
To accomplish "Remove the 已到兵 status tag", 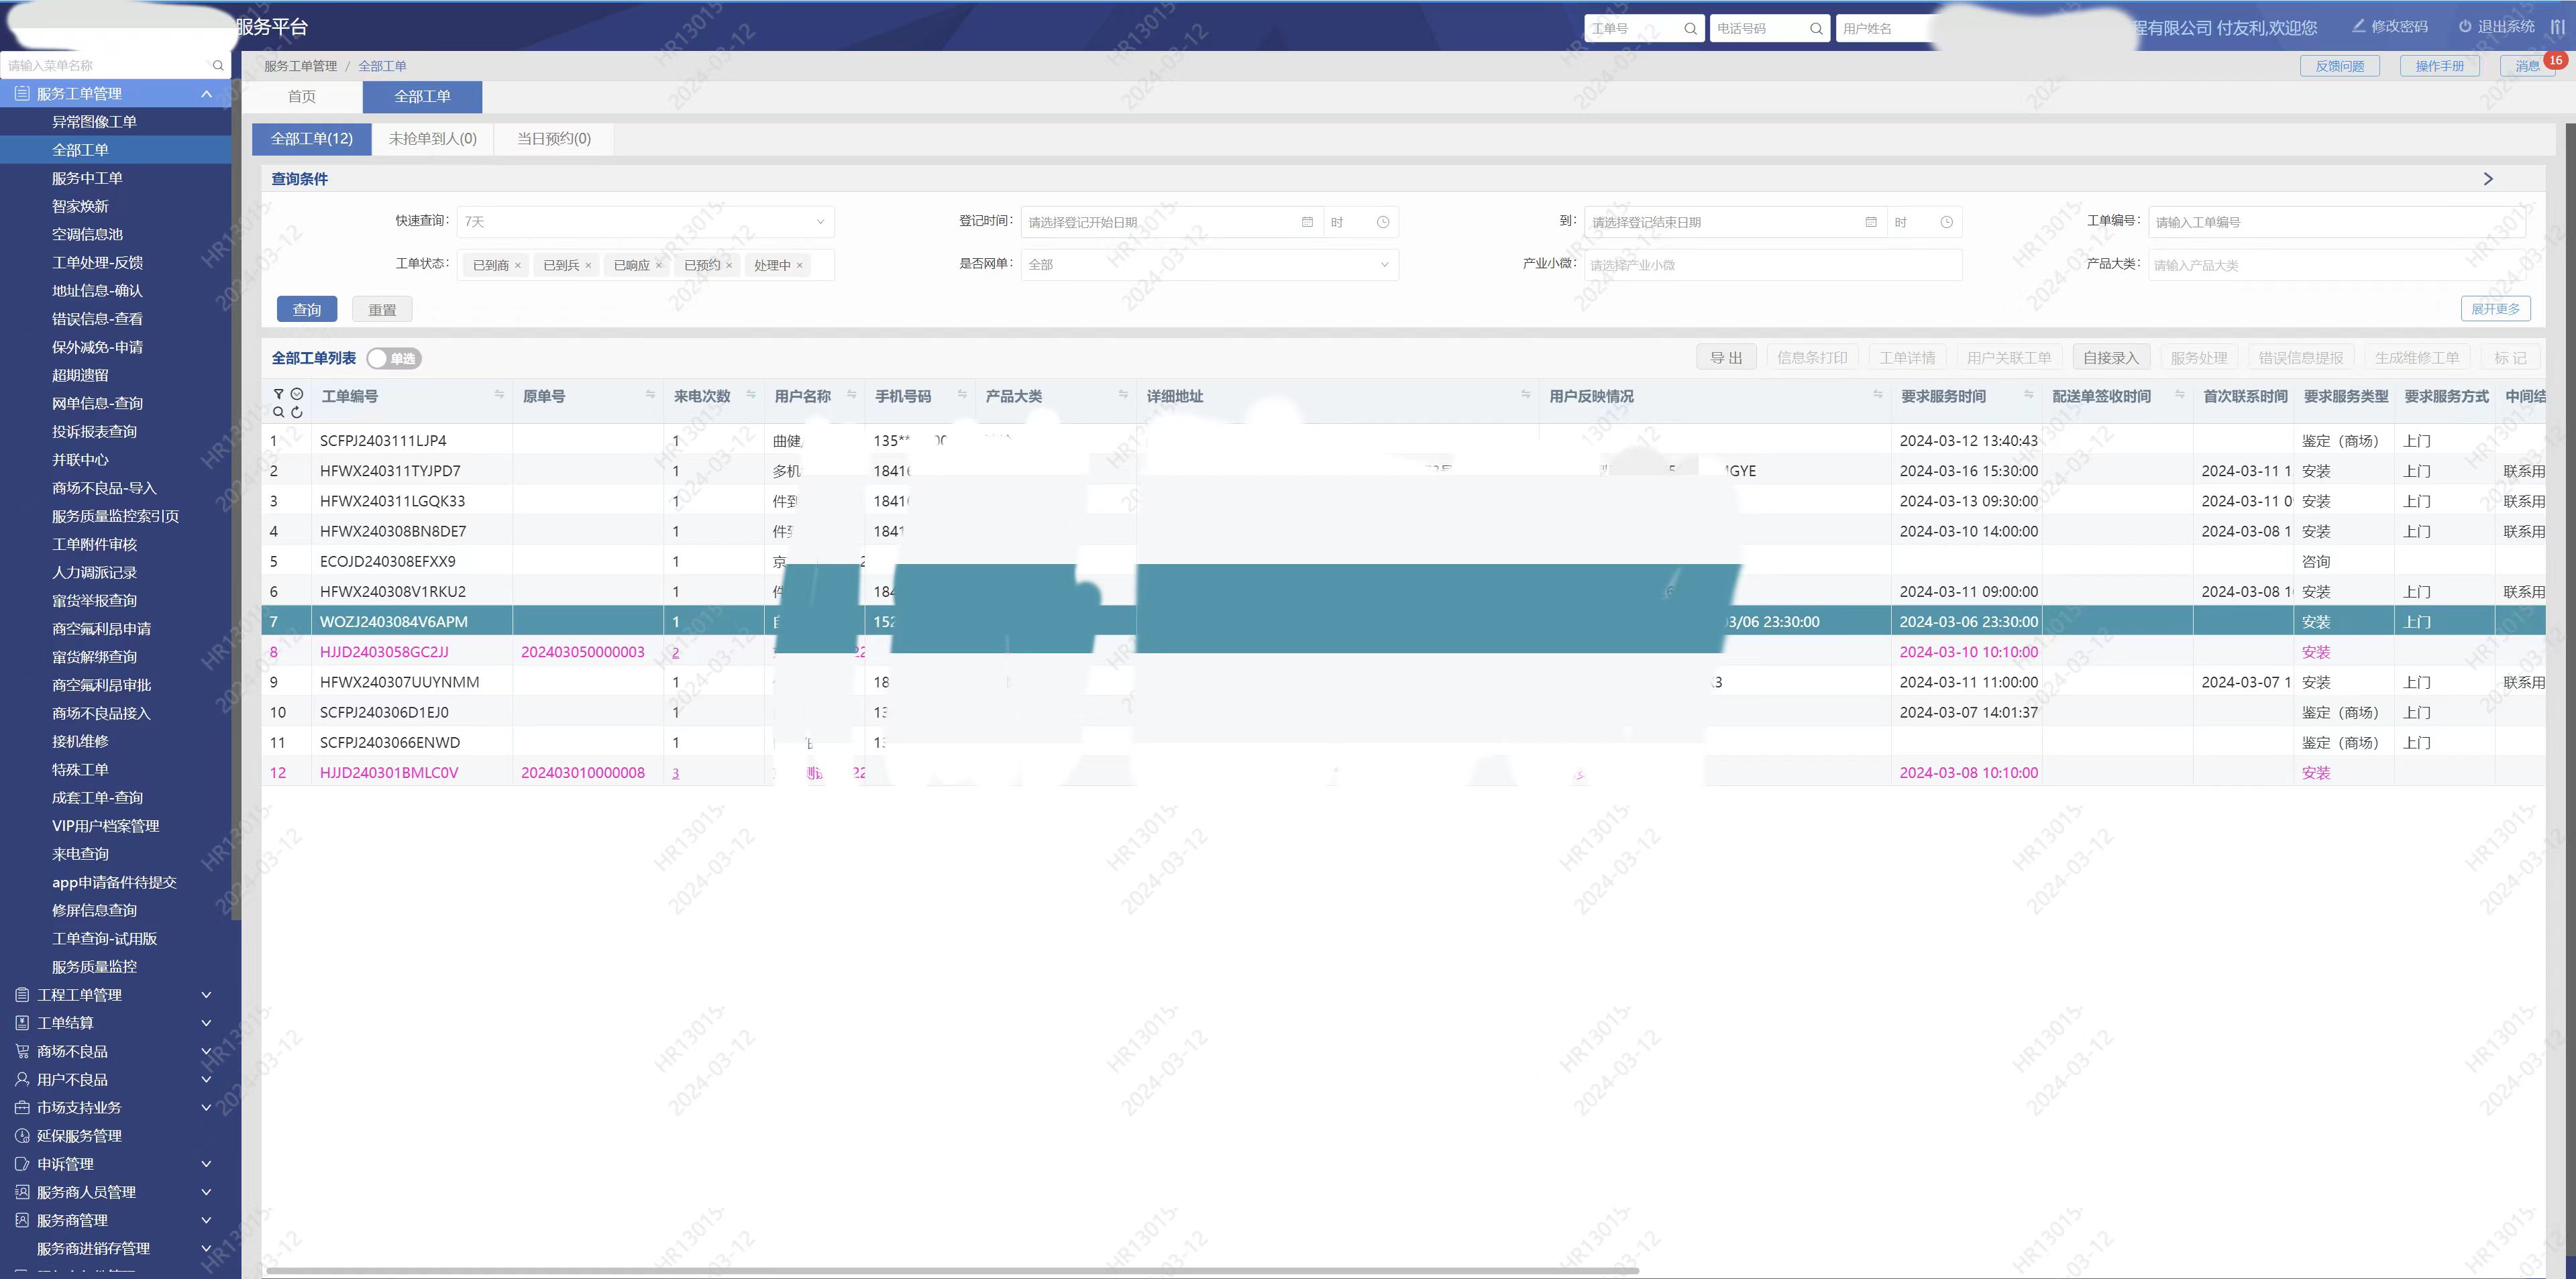I will pos(588,266).
